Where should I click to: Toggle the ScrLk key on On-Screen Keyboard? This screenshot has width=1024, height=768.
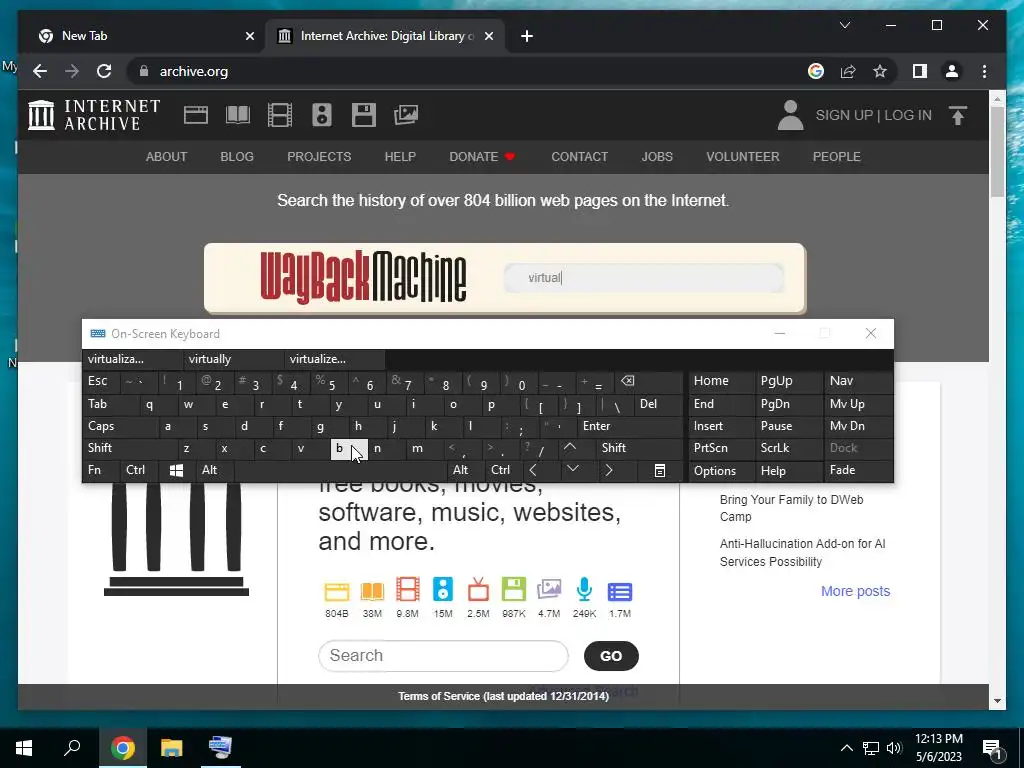788,448
